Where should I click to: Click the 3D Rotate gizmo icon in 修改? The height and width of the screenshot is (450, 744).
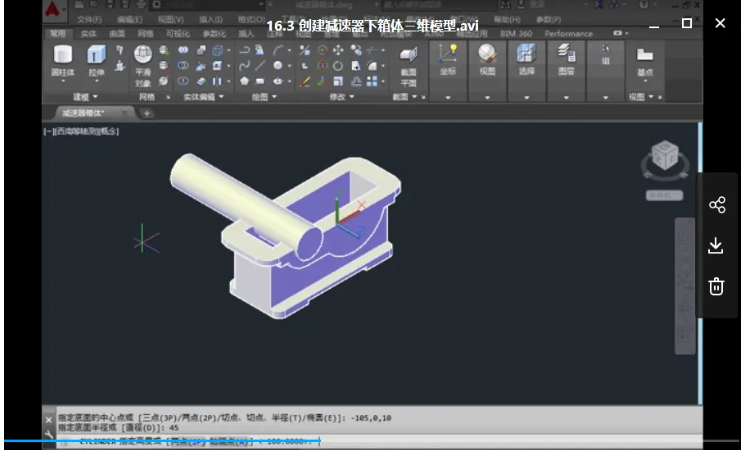point(323,66)
